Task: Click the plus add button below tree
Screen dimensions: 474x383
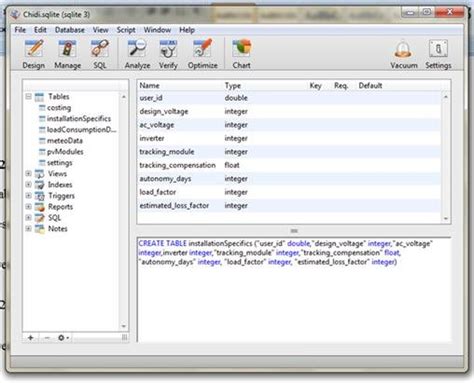Action: click(30, 337)
